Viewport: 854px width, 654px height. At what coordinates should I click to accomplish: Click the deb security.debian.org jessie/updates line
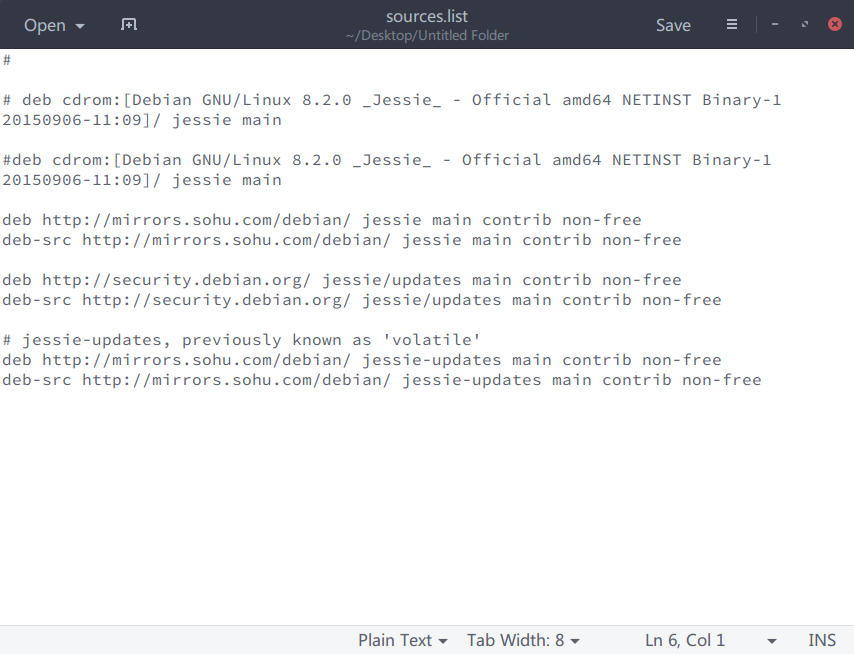tap(340, 280)
